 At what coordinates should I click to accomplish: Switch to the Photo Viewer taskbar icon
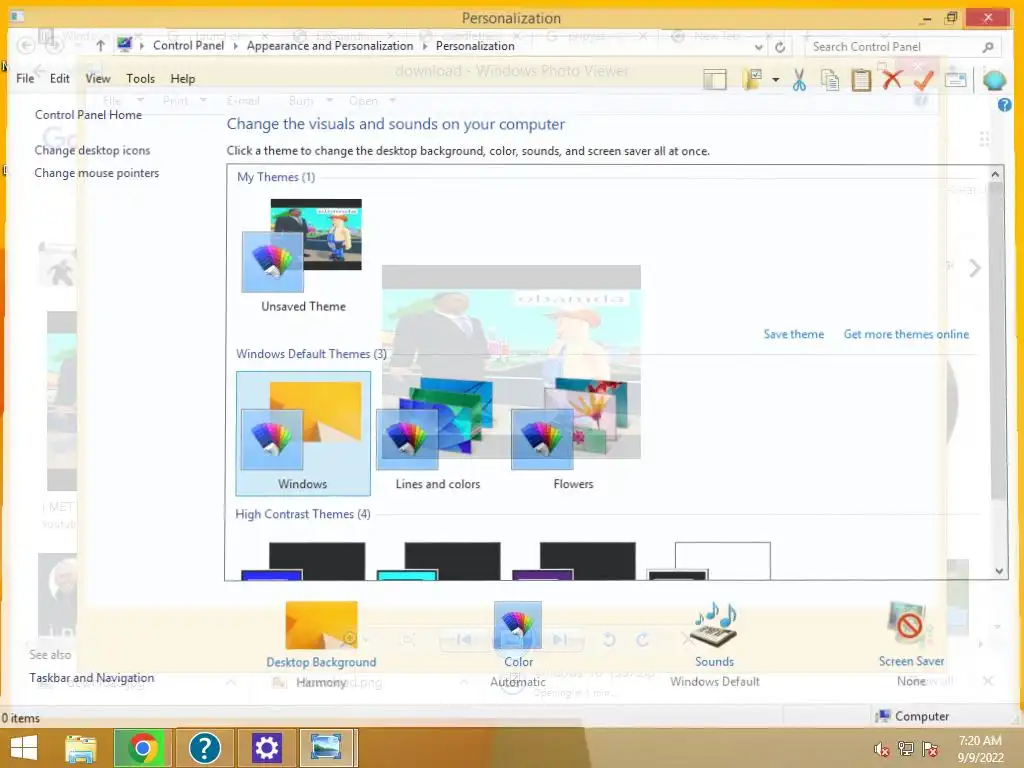(327, 748)
